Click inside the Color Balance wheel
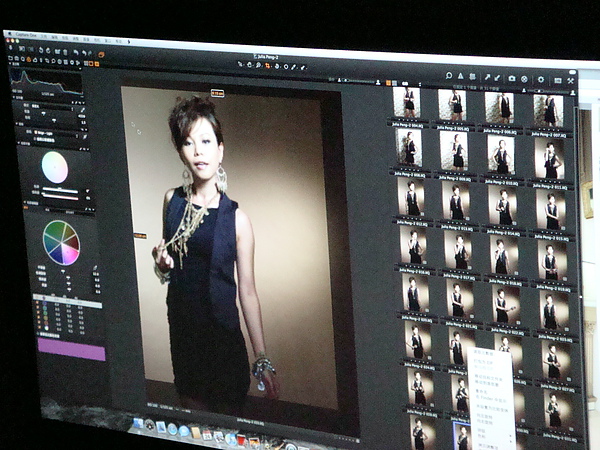This screenshot has width=600, height=450. click(55, 167)
